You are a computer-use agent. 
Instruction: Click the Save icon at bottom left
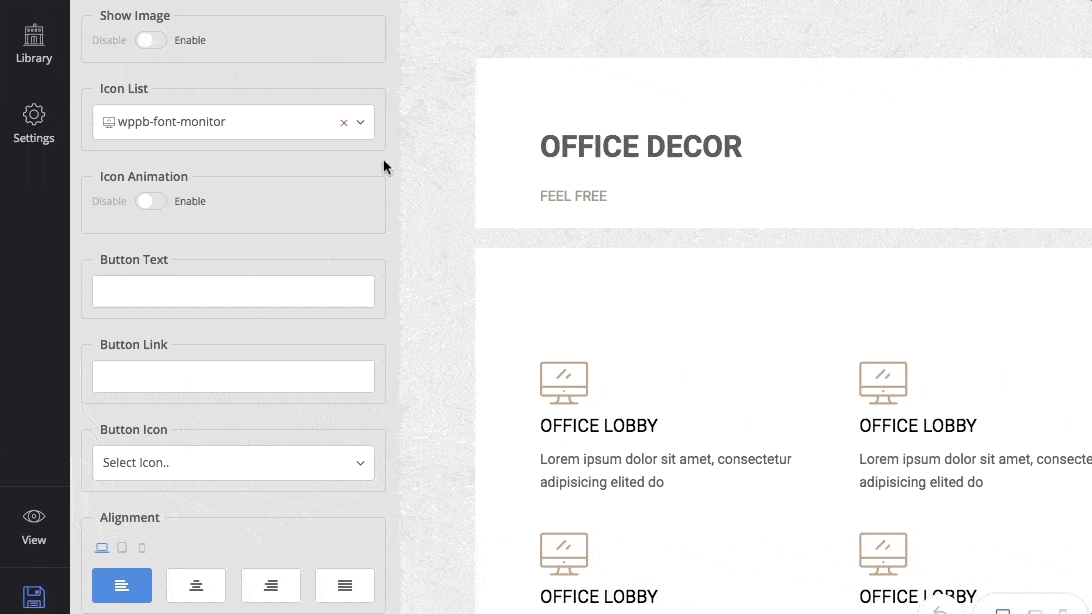pos(34,597)
